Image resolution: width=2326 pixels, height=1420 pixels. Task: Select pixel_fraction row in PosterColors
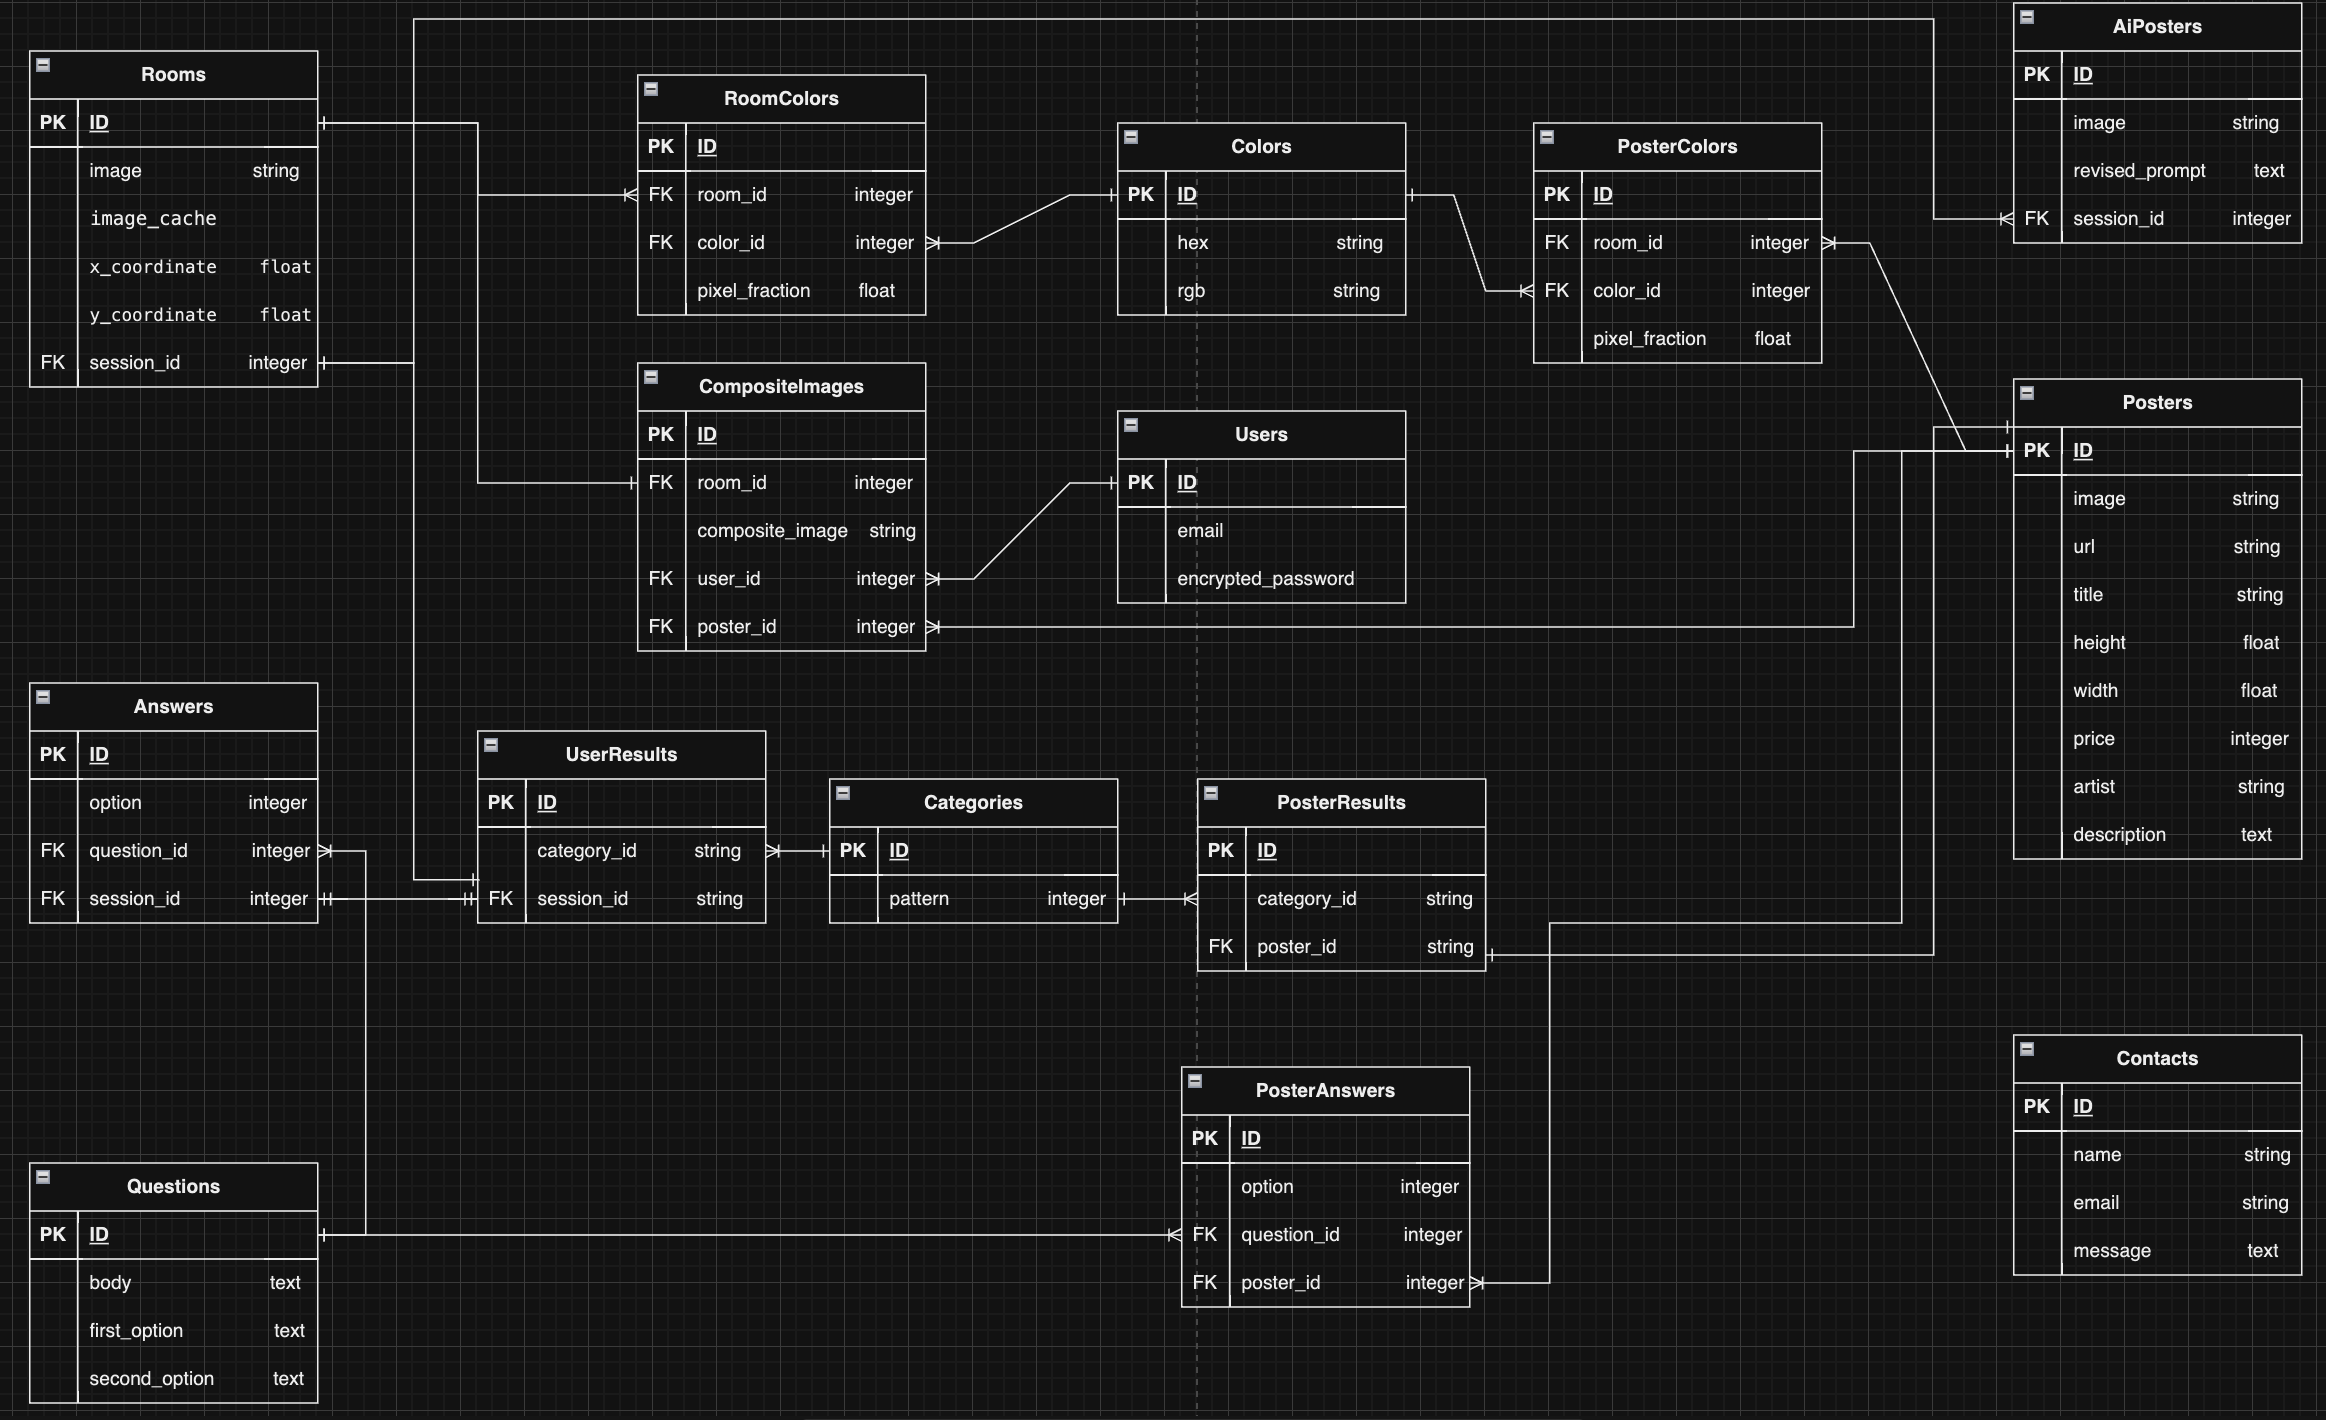[1677, 339]
